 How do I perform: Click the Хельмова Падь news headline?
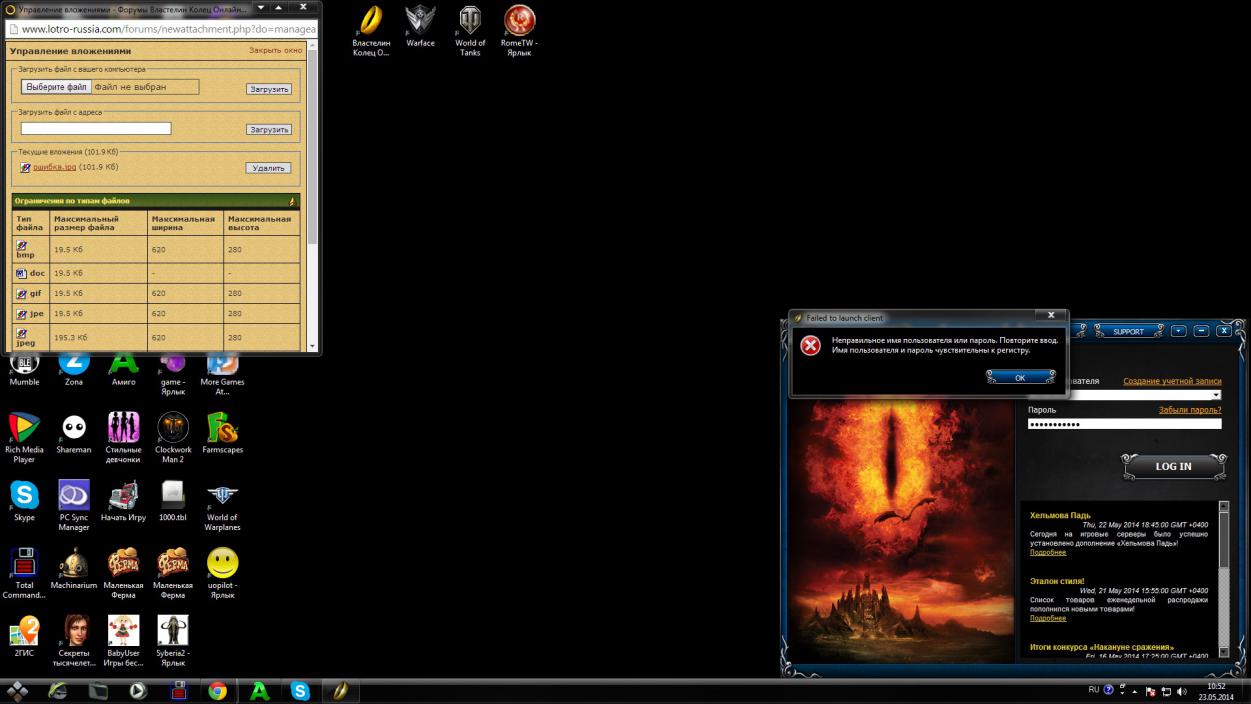pos(1060,515)
